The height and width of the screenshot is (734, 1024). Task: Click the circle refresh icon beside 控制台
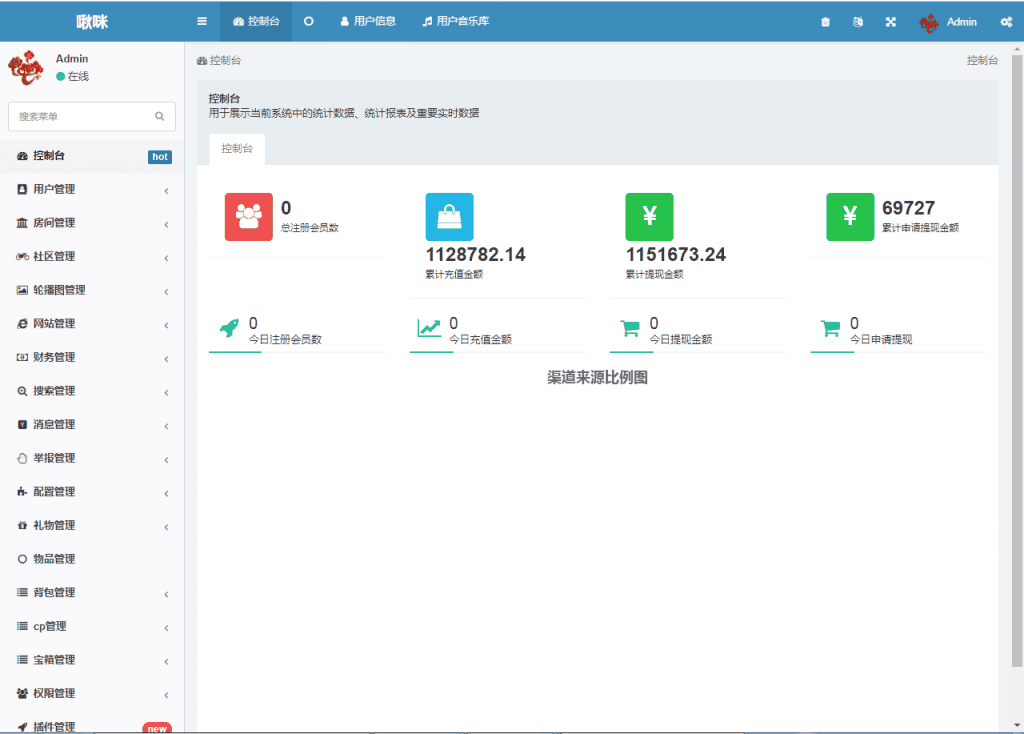(x=308, y=20)
